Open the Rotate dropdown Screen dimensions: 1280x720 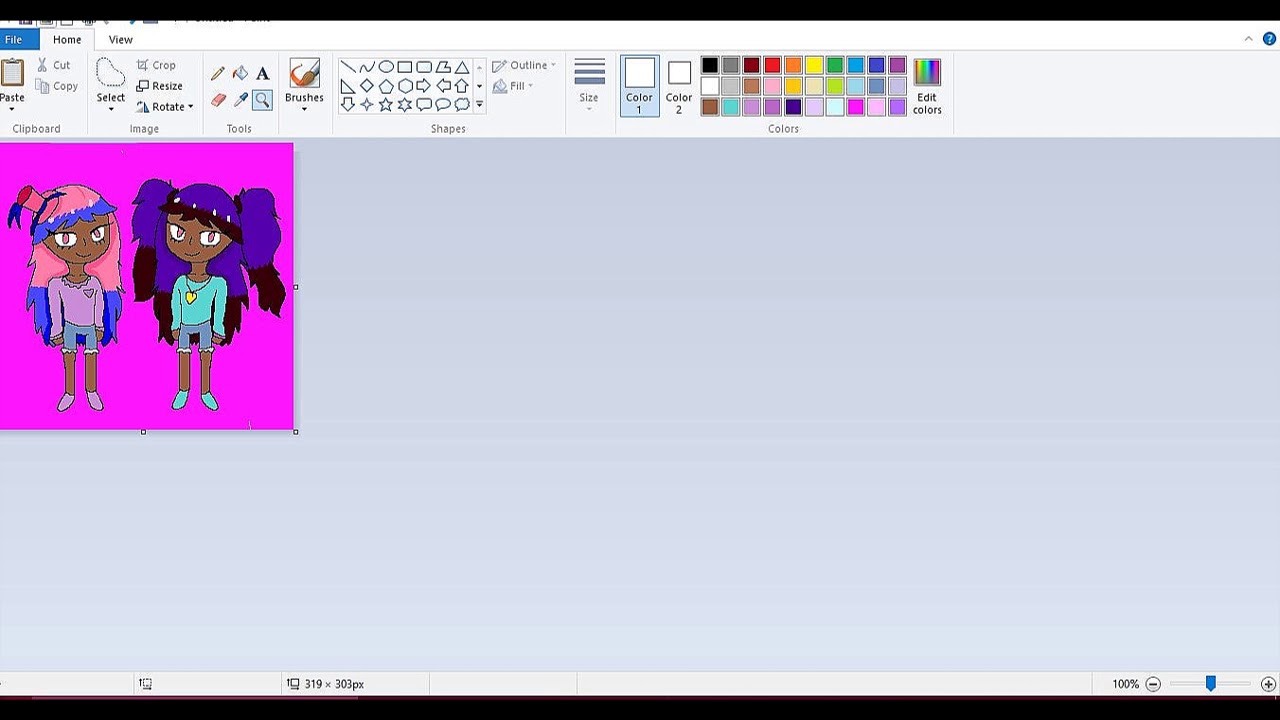click(165, 107)
